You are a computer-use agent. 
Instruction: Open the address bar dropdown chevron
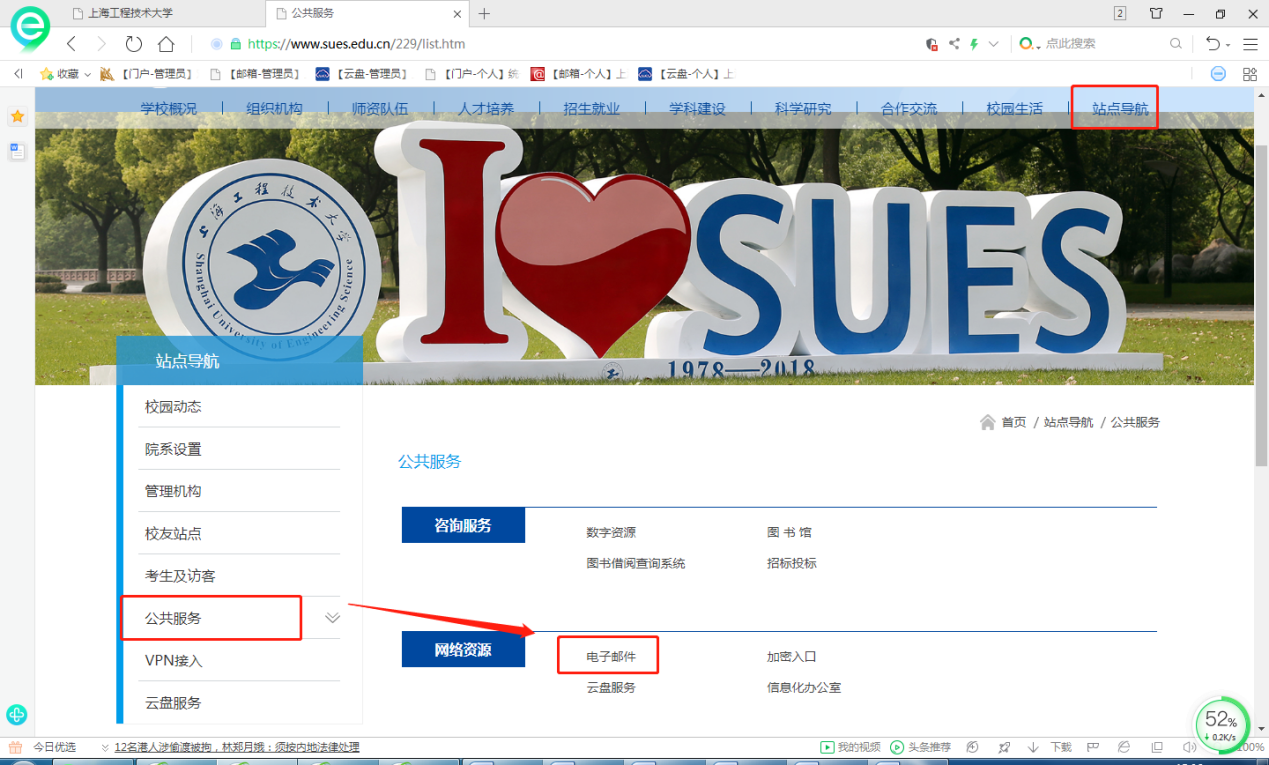point(993,44)
